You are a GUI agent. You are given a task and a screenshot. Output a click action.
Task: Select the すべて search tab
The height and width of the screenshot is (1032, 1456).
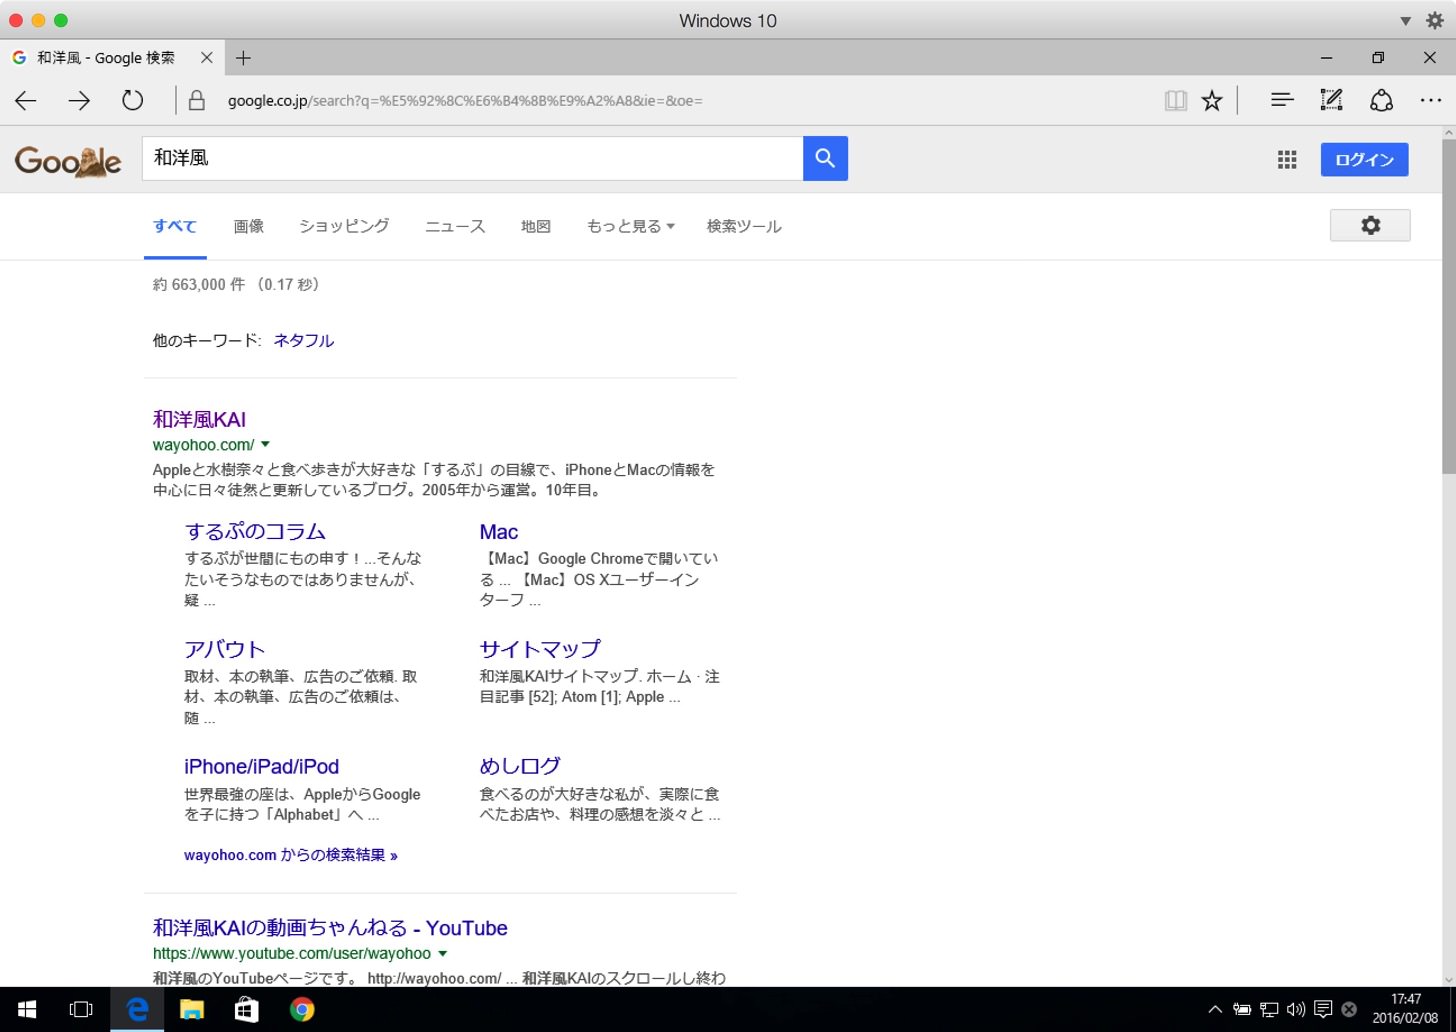tap(175, 226)
